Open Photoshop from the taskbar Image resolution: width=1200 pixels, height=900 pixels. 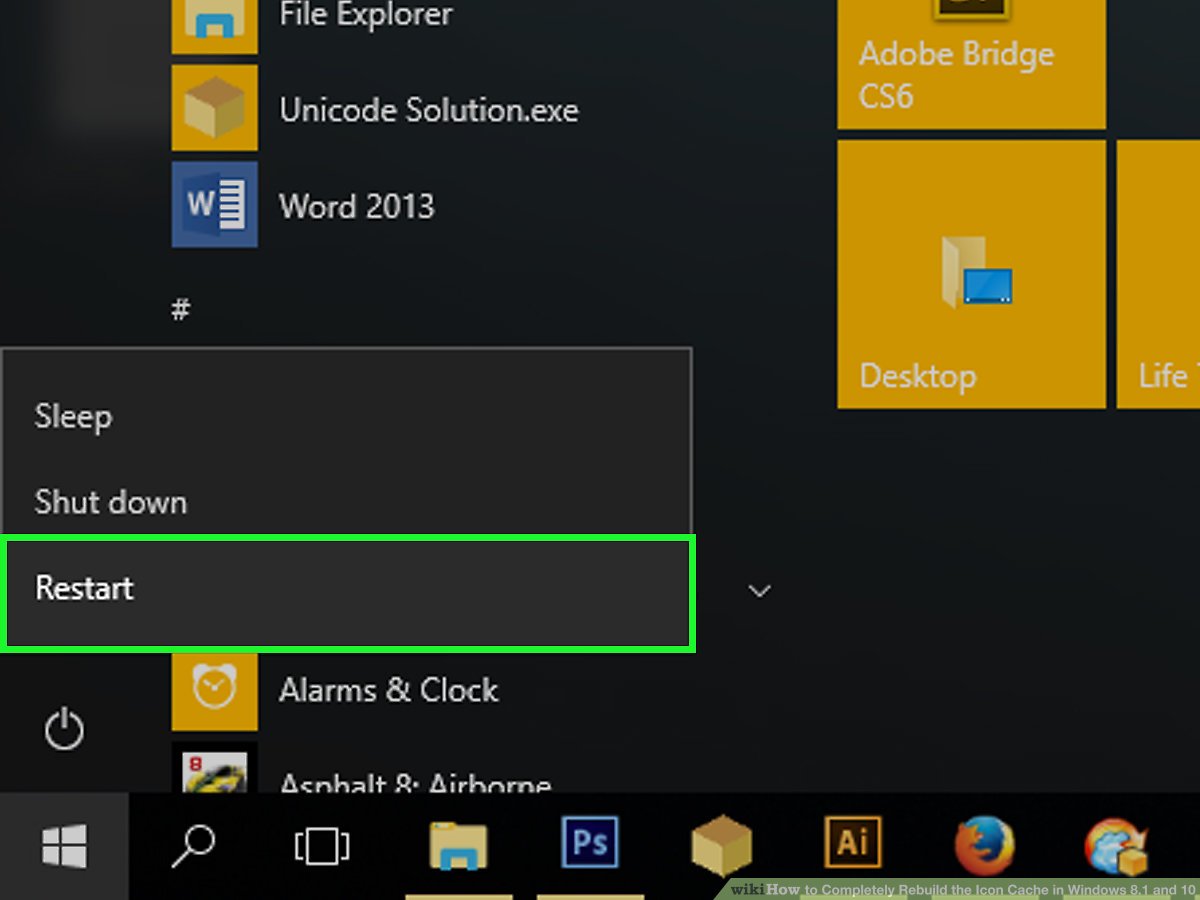tap(589, 845)
